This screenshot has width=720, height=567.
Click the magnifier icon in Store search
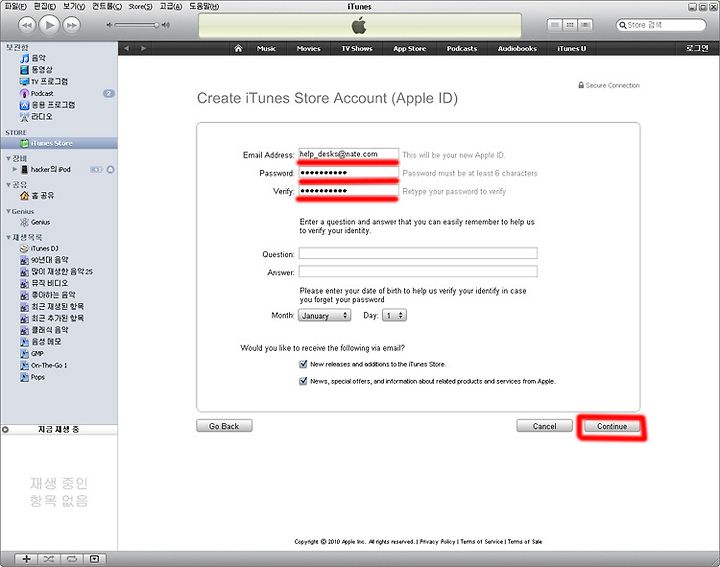point(622,25)
